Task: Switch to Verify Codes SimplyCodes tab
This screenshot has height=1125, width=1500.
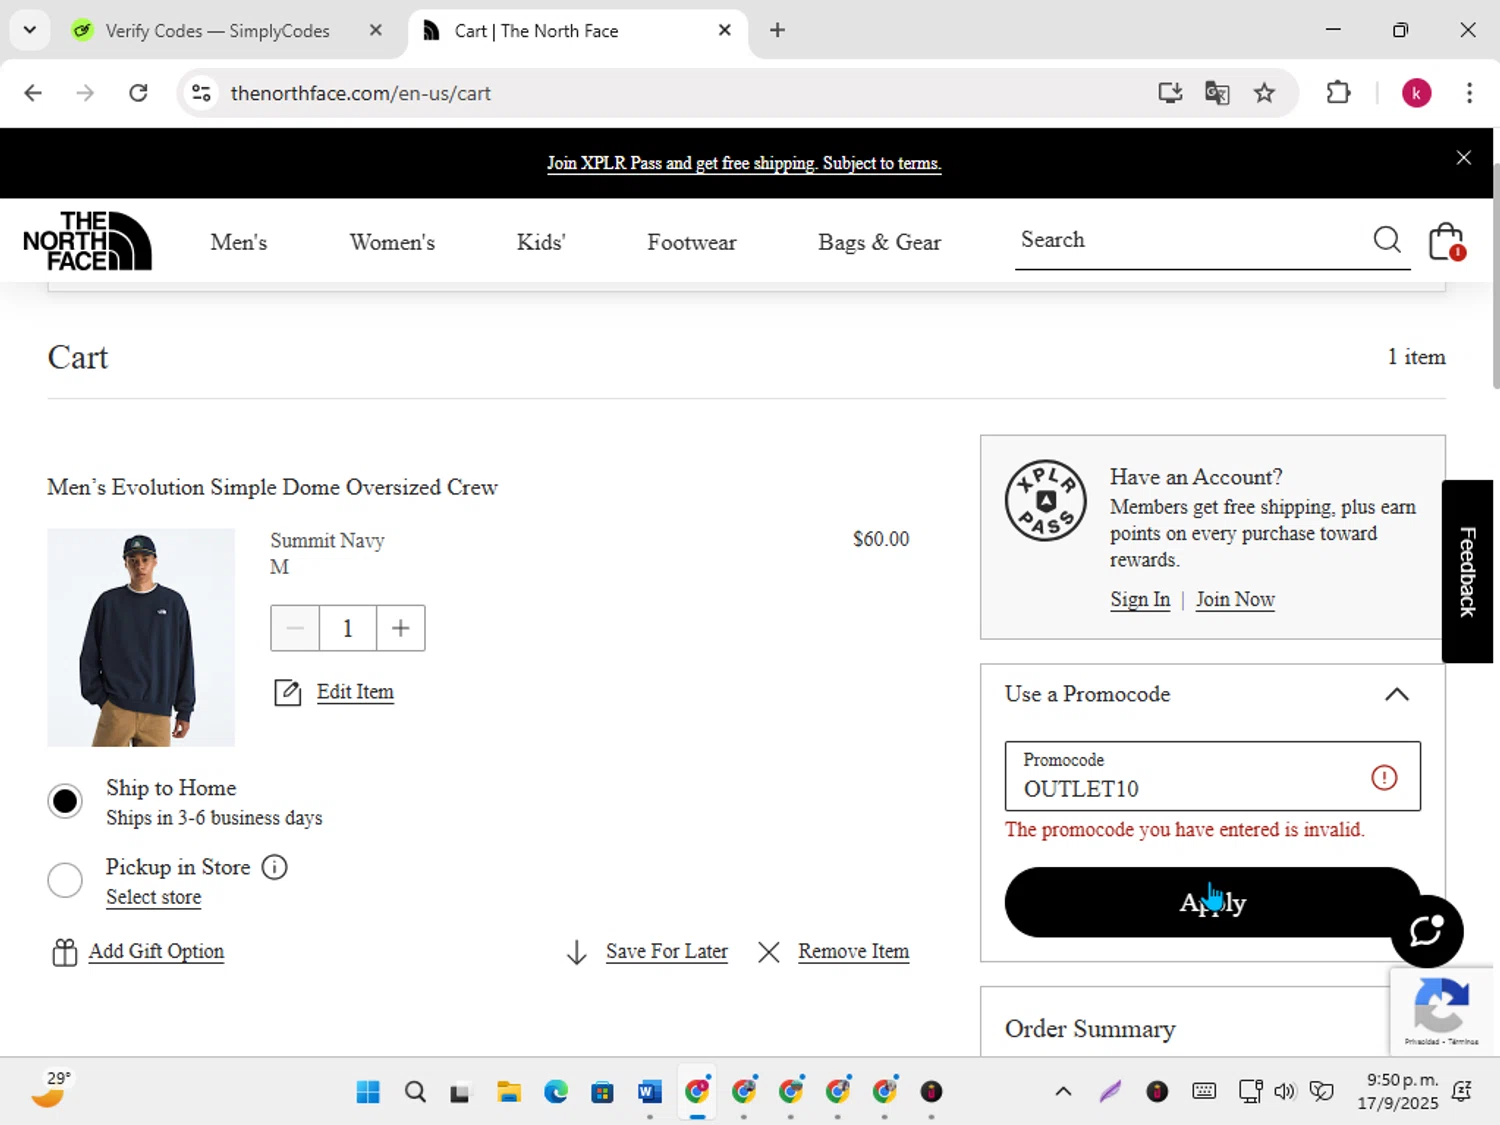Action: 217,30
